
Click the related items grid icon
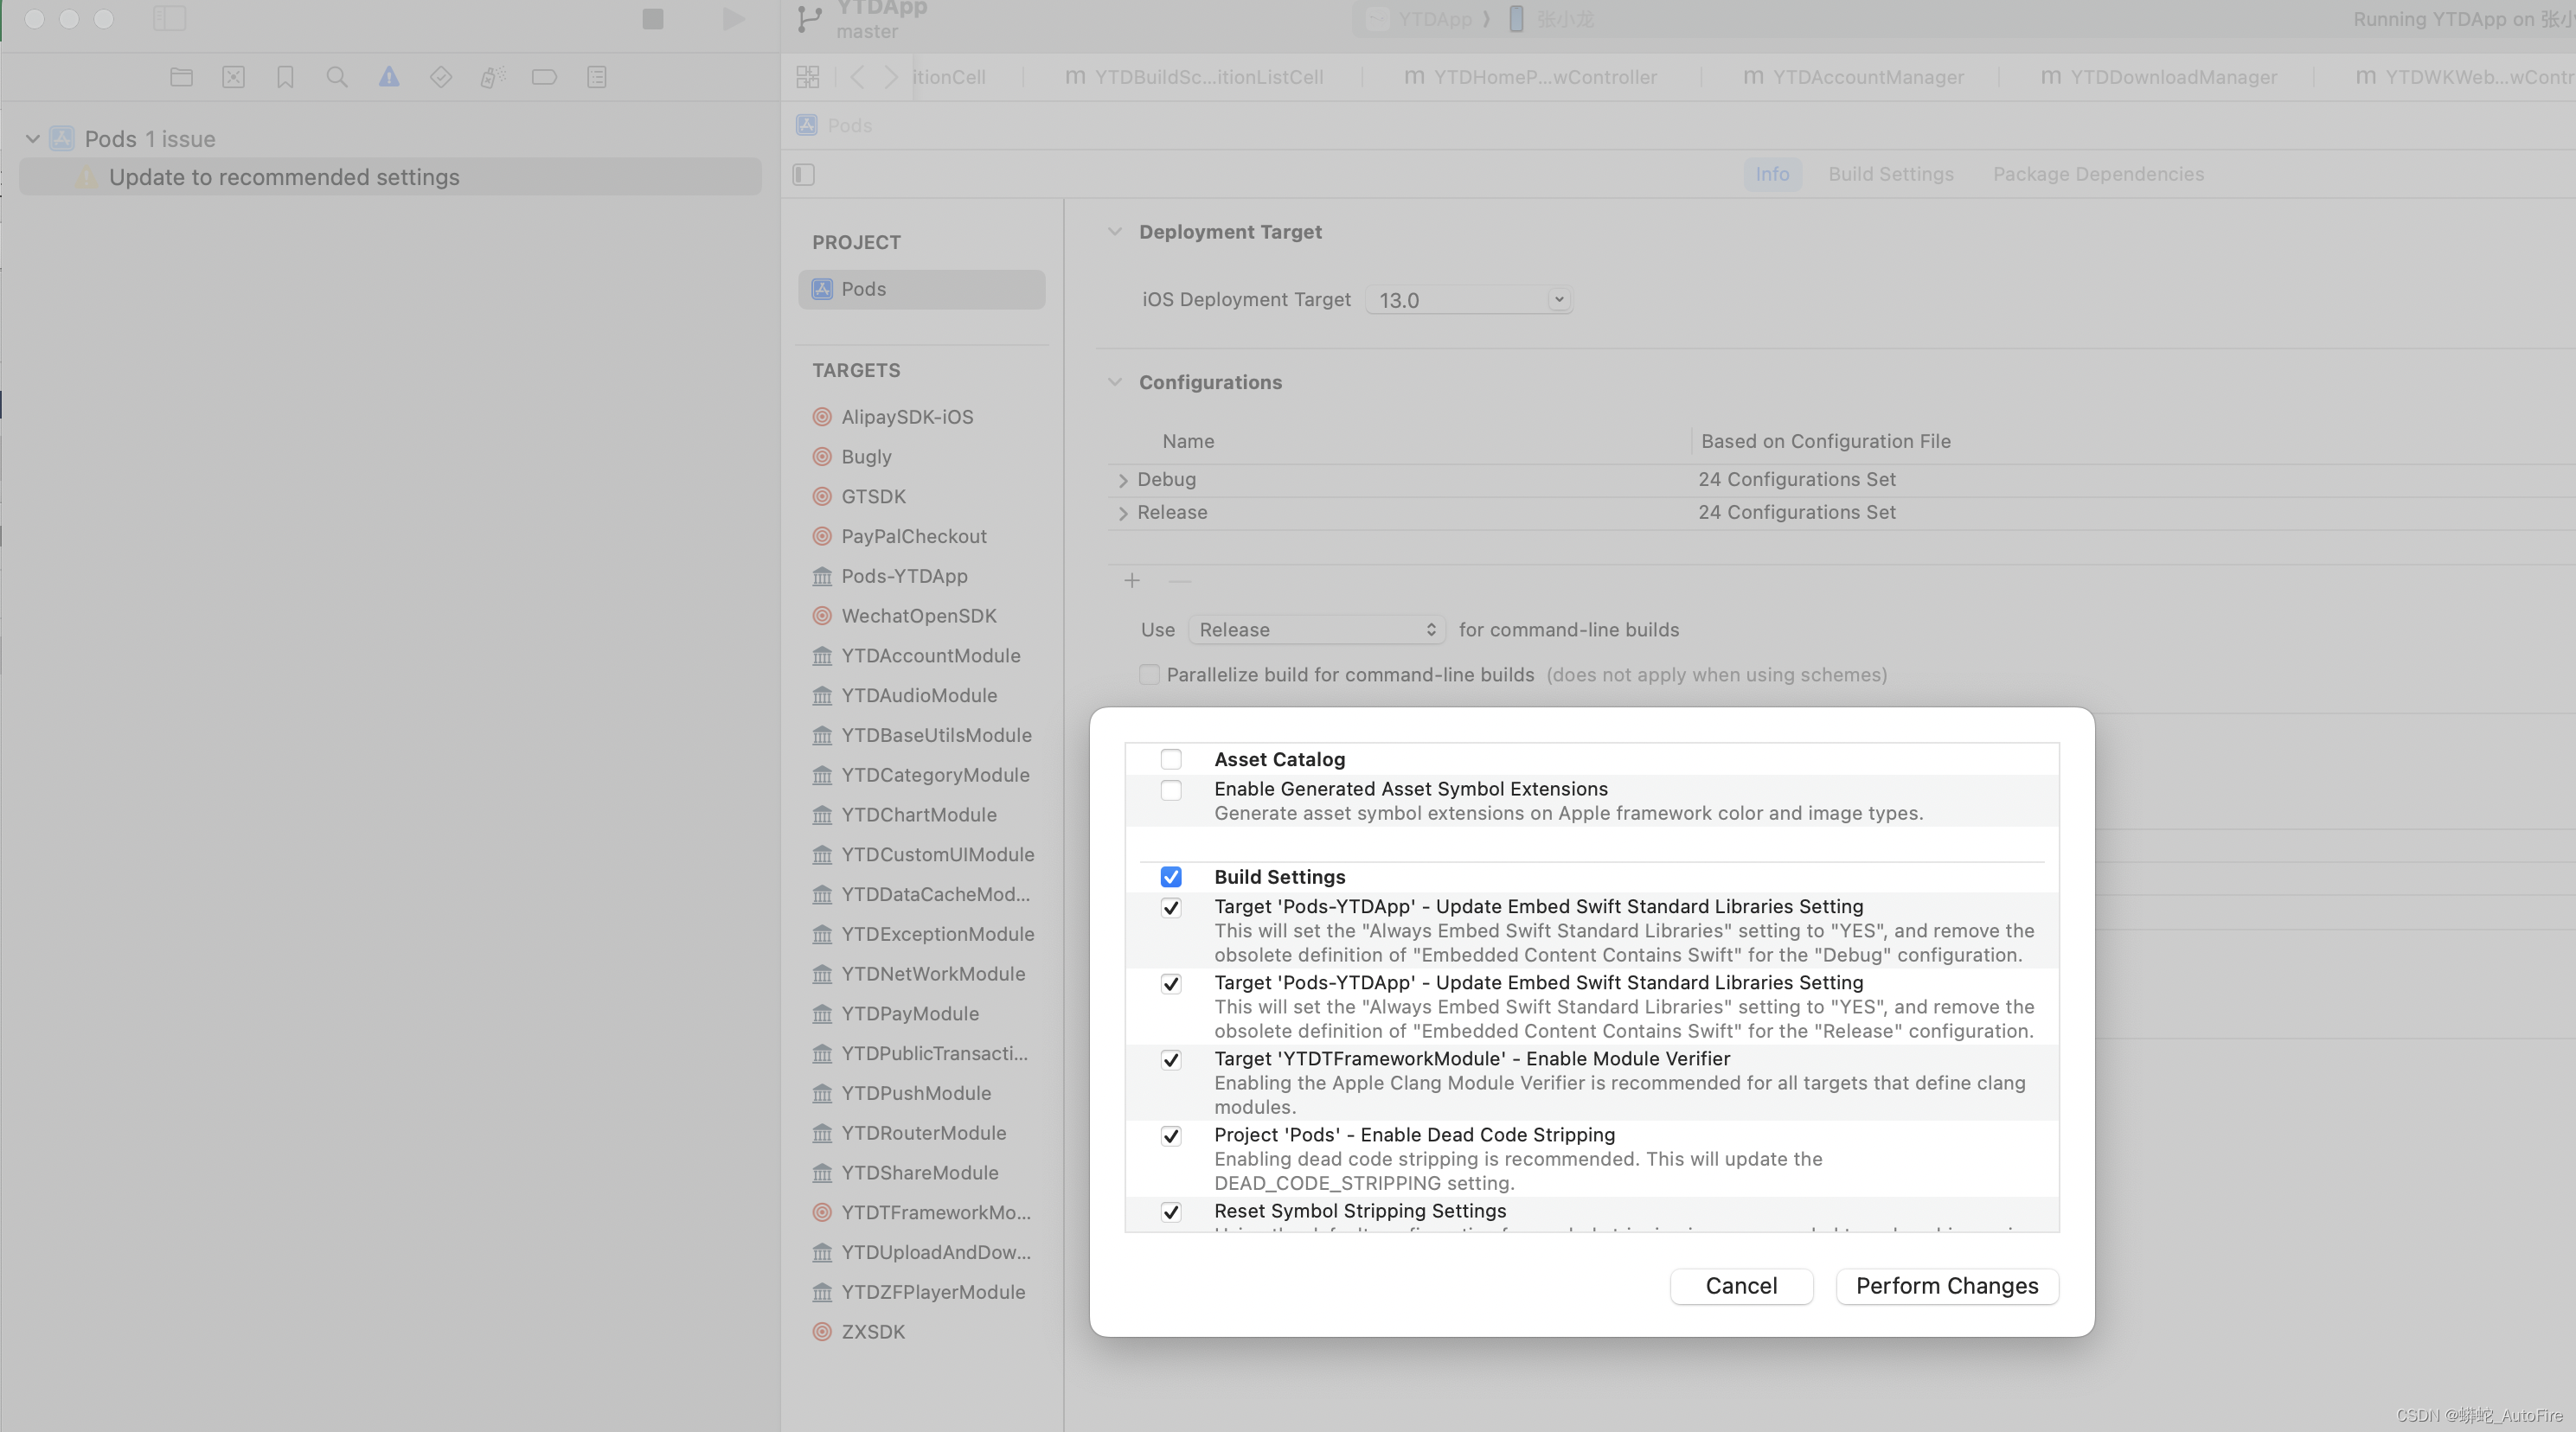click(x=808, y=77)
